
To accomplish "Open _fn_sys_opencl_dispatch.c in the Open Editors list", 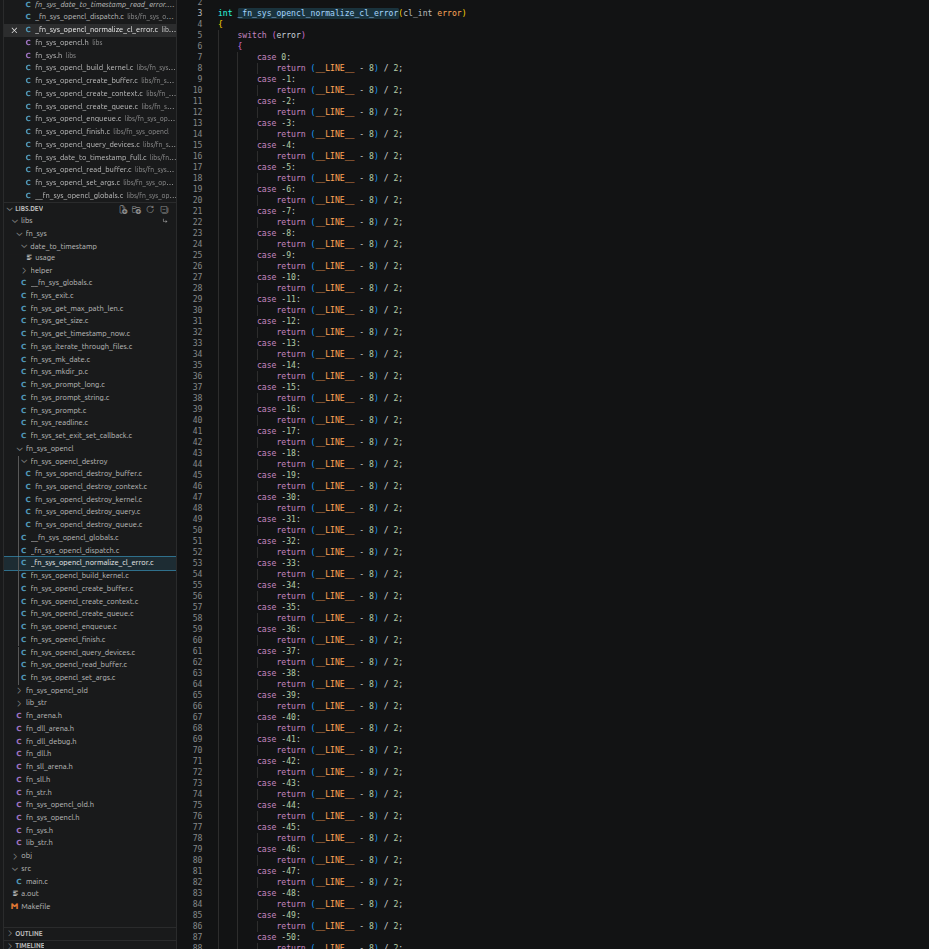I will click(90, 16).
